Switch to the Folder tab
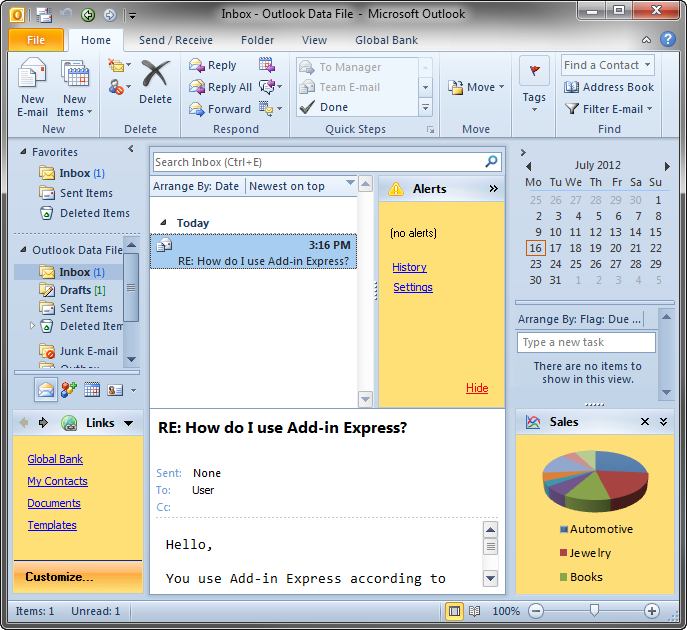This screenshot has width=687, height=630. click(x=258, y=40)
